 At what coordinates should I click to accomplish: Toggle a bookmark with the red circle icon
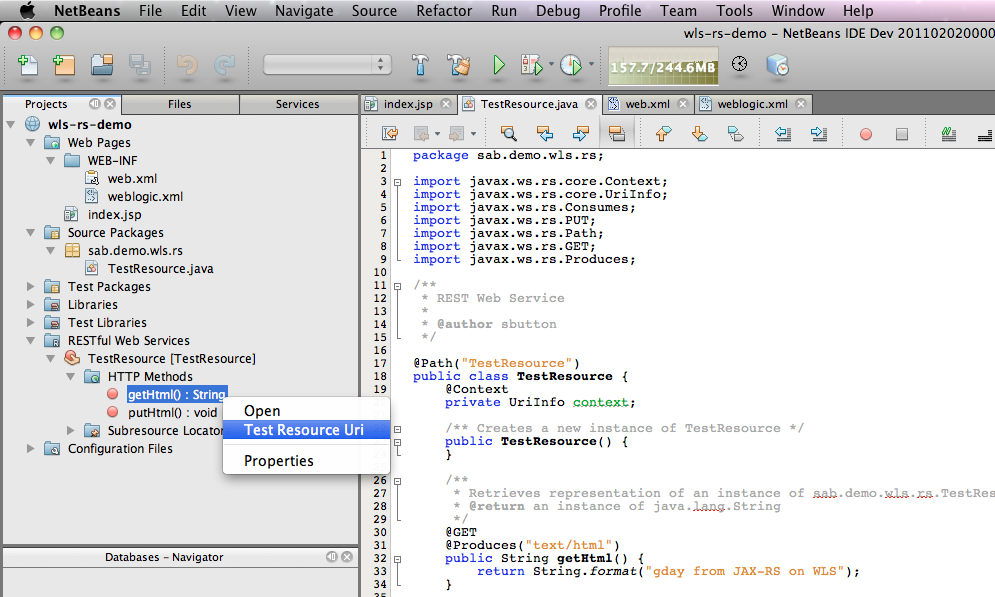[865, 132]
